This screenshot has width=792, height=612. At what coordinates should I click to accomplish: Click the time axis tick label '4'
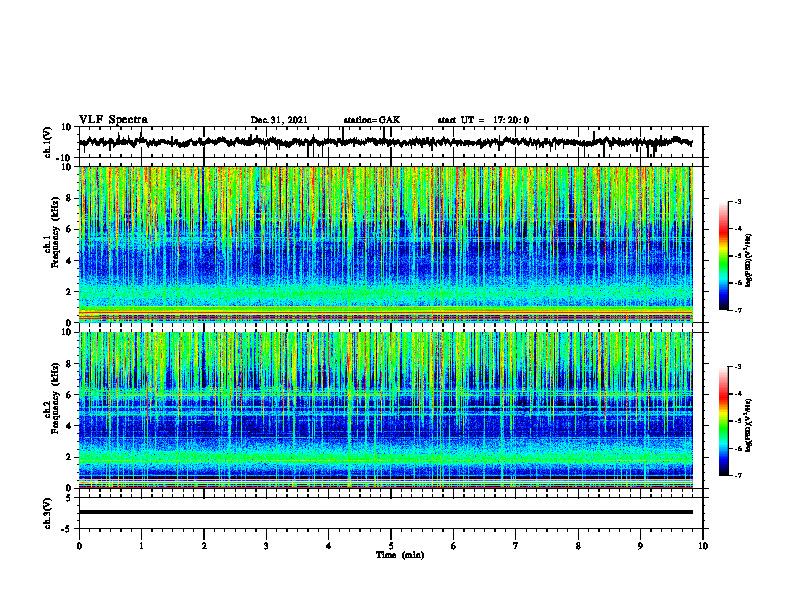[x=329, y=546]
